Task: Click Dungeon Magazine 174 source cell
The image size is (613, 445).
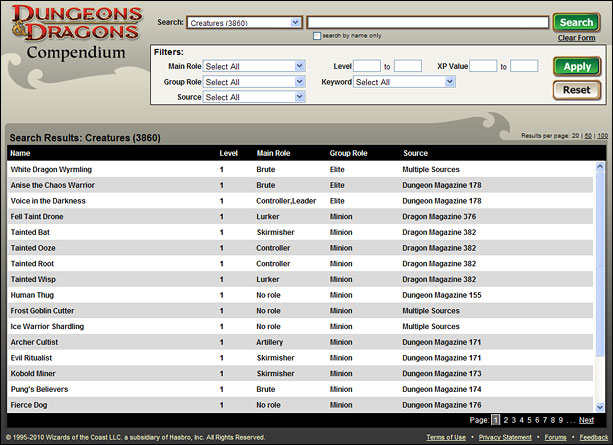Action: pyautogui.click(x=442, y=389)
